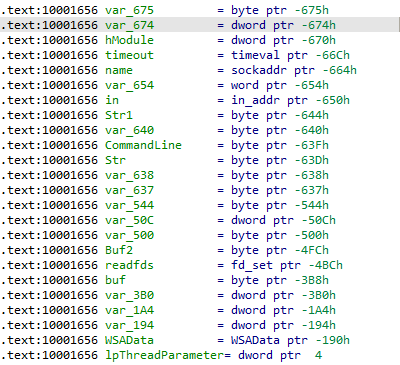This screenshot has height=365, width=400.
Task: Click the CommandLine variable name
Action: pyautogui.click(x=143, y=145)
